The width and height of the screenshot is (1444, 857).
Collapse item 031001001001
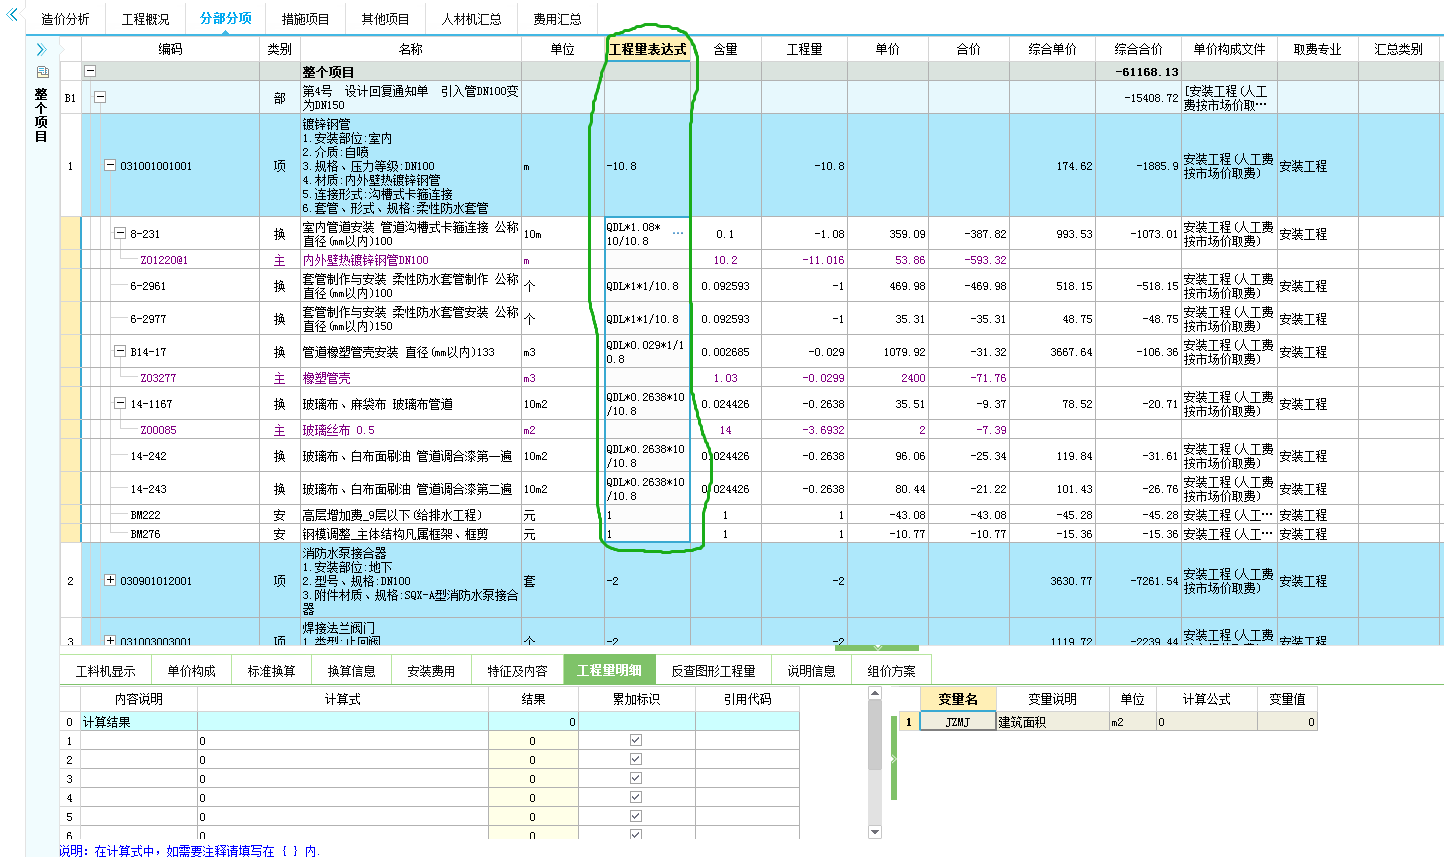110,166
